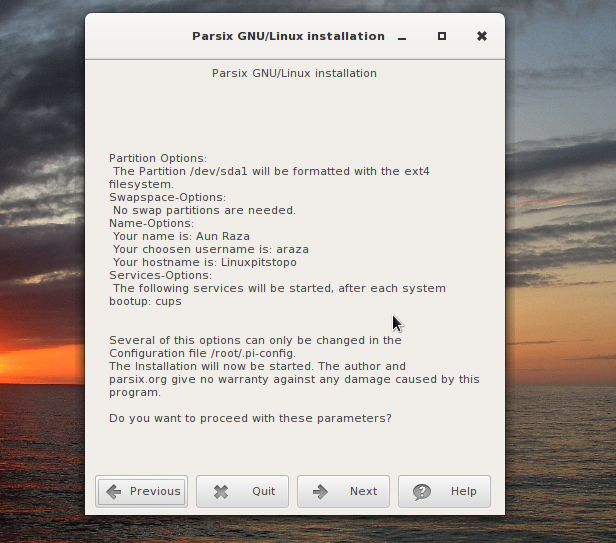Click the 'Parsix GNU/Linux installation' title bar text
616x543 pixels.
(288, 36)
